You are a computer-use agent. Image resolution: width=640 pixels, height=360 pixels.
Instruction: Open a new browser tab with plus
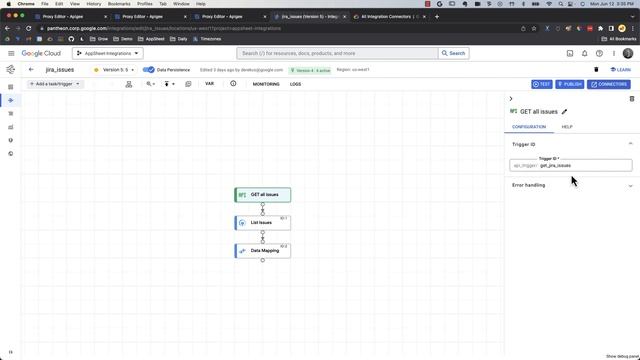coord(437,17)
